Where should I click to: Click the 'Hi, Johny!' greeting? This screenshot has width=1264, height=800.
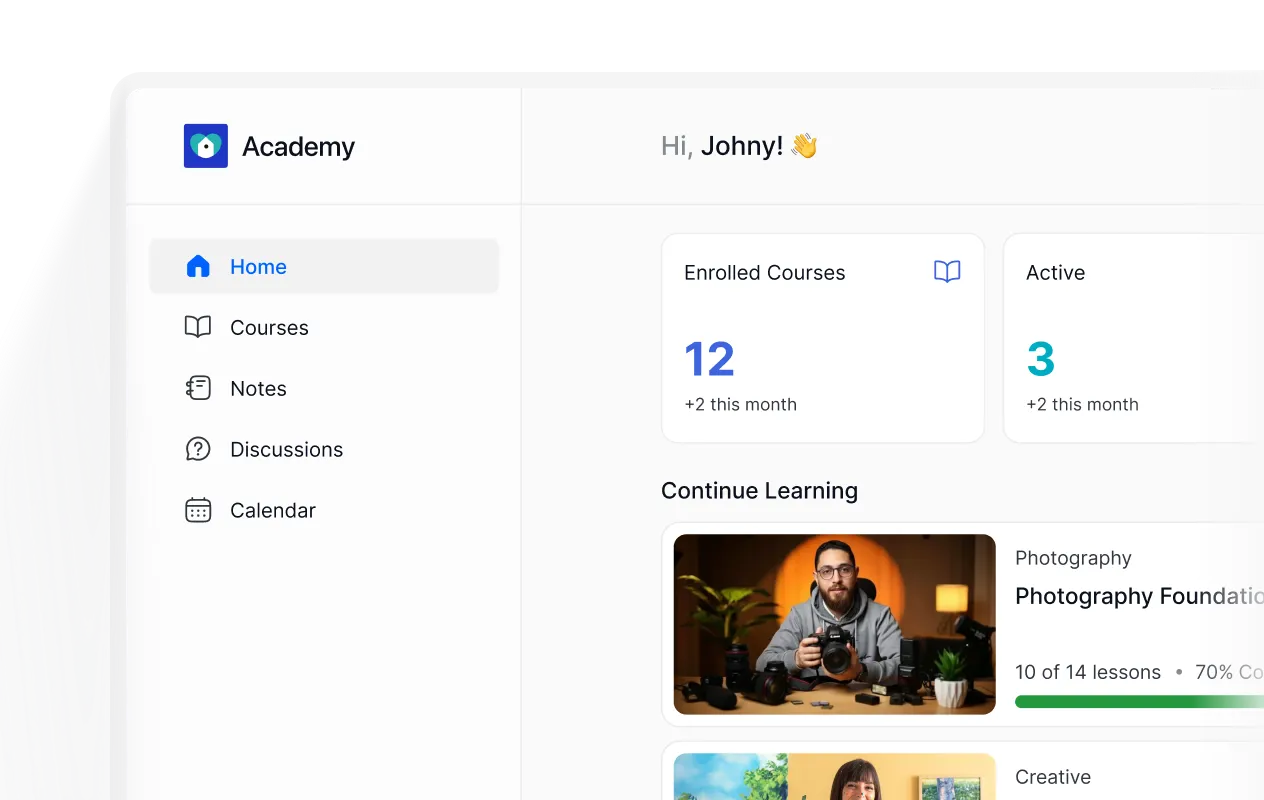pos(739,146)
